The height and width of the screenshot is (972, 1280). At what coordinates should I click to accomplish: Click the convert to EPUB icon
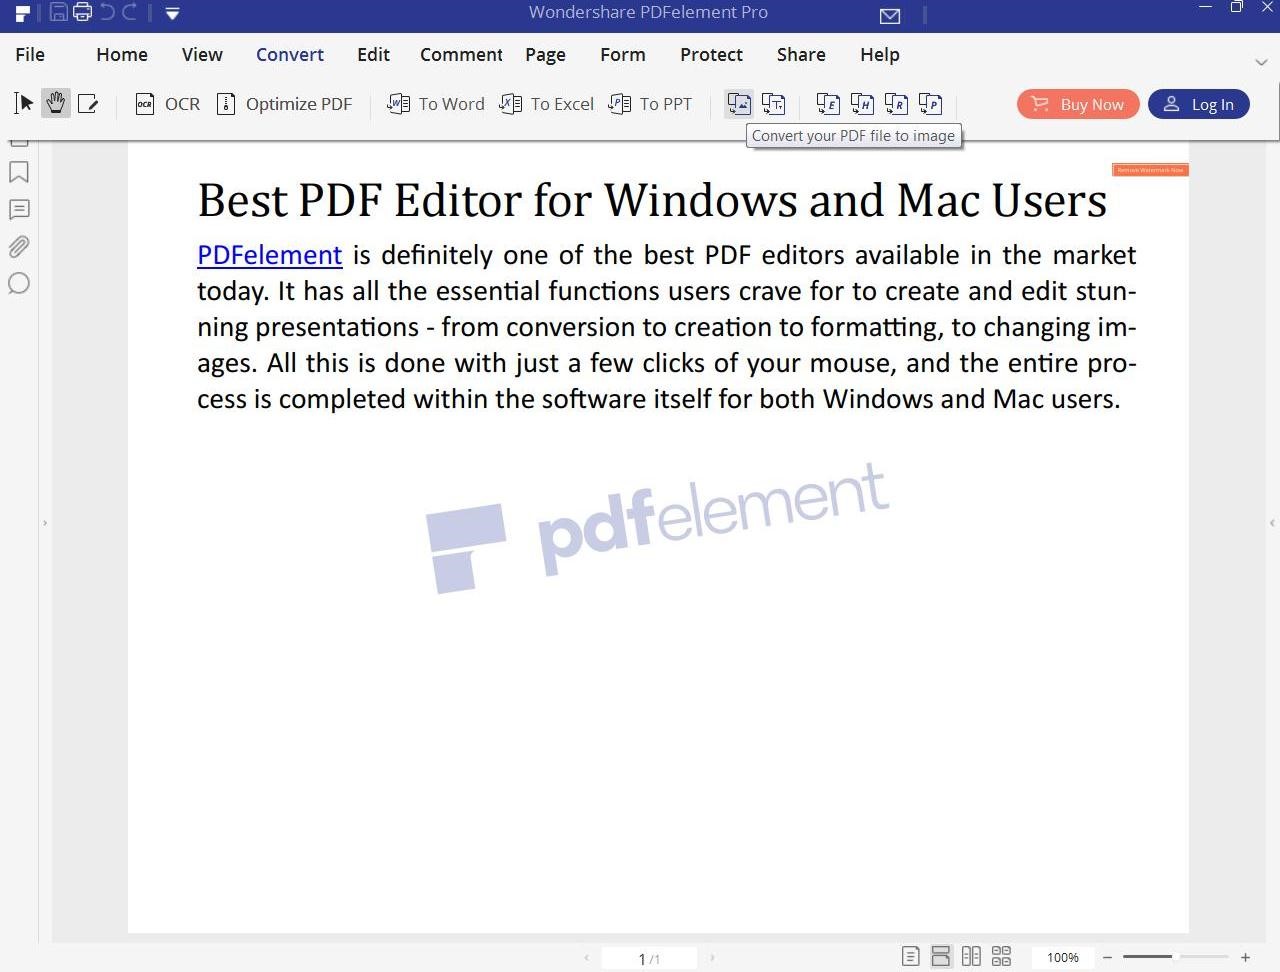point(828,104)
